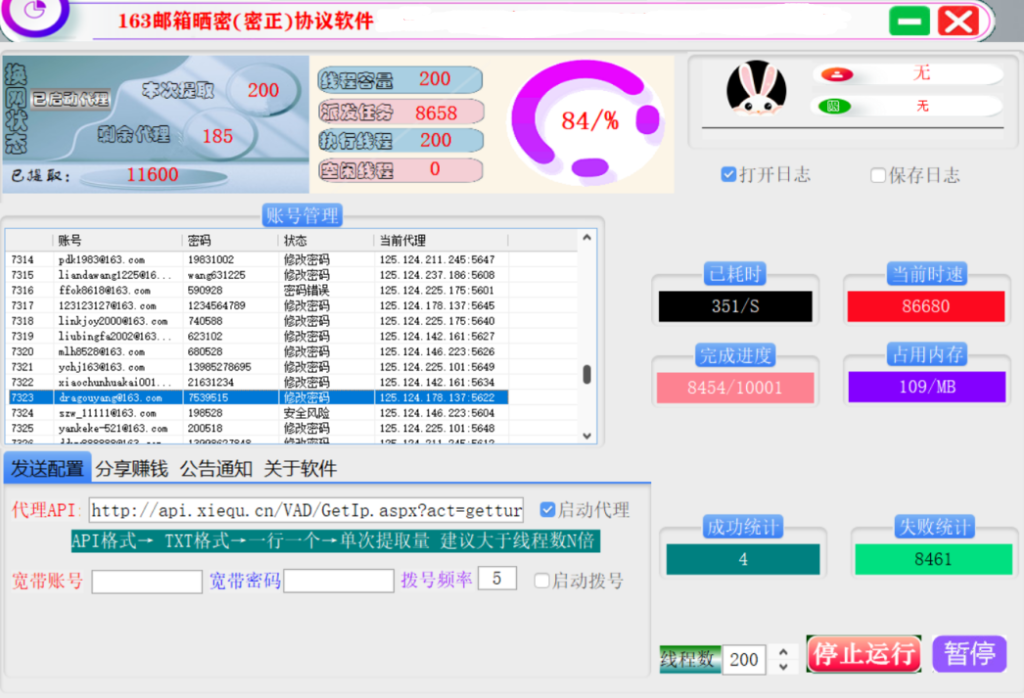The height and width of the screenshot is (698, 1024).
Task: Open the 关于软件 tab
Action: (x=300, y=469)
